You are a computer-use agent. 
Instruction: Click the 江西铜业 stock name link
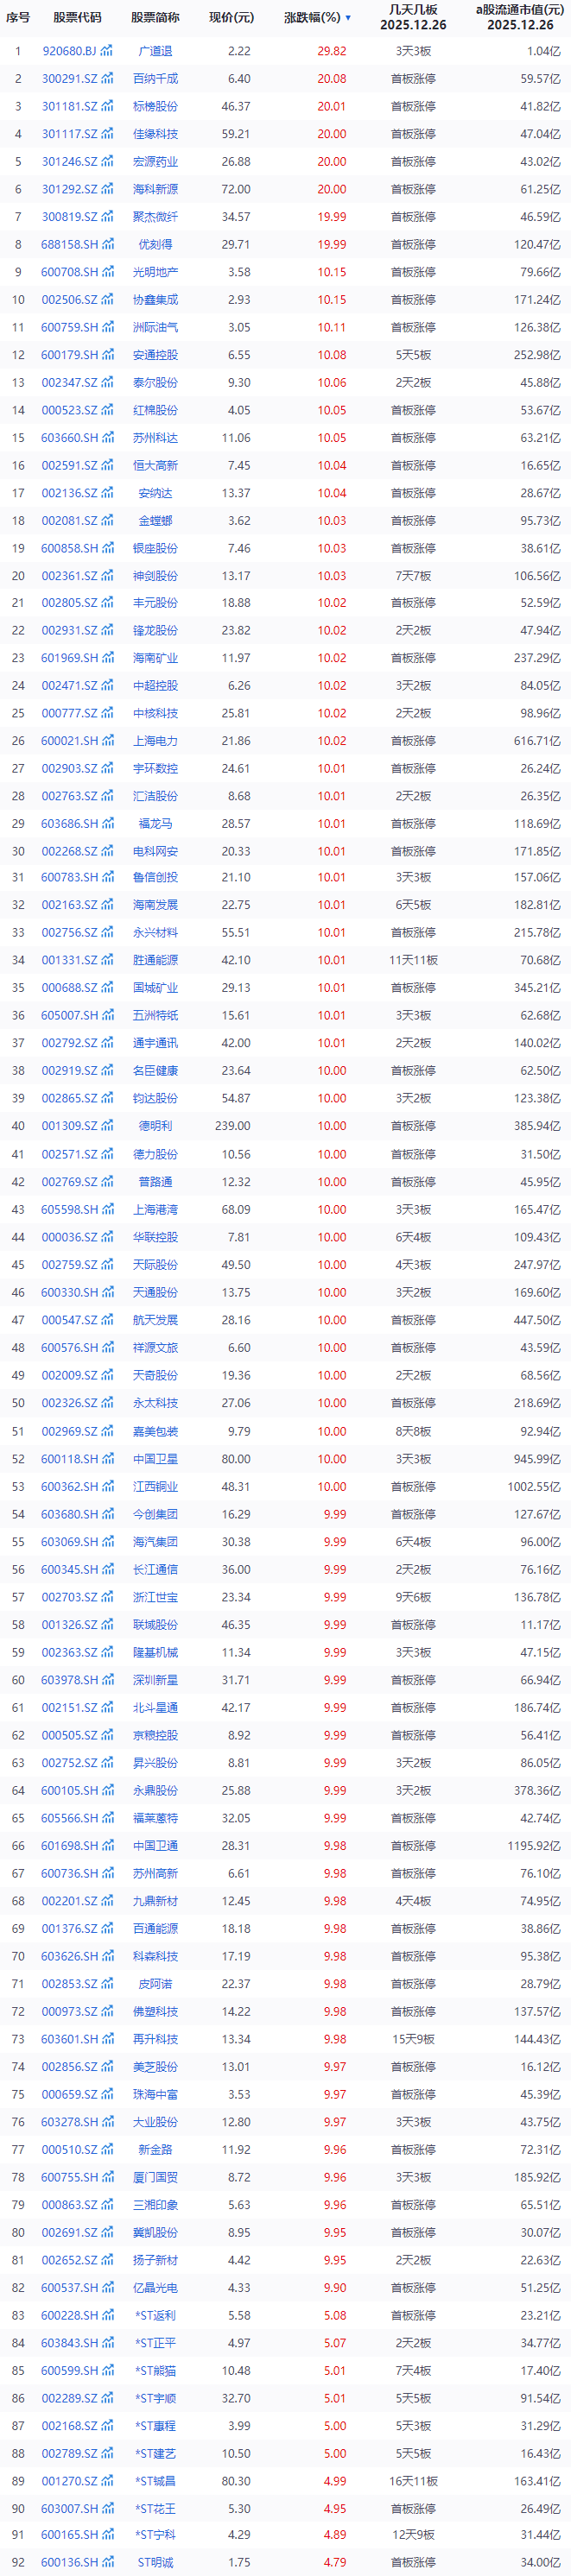coord(155,1487)
